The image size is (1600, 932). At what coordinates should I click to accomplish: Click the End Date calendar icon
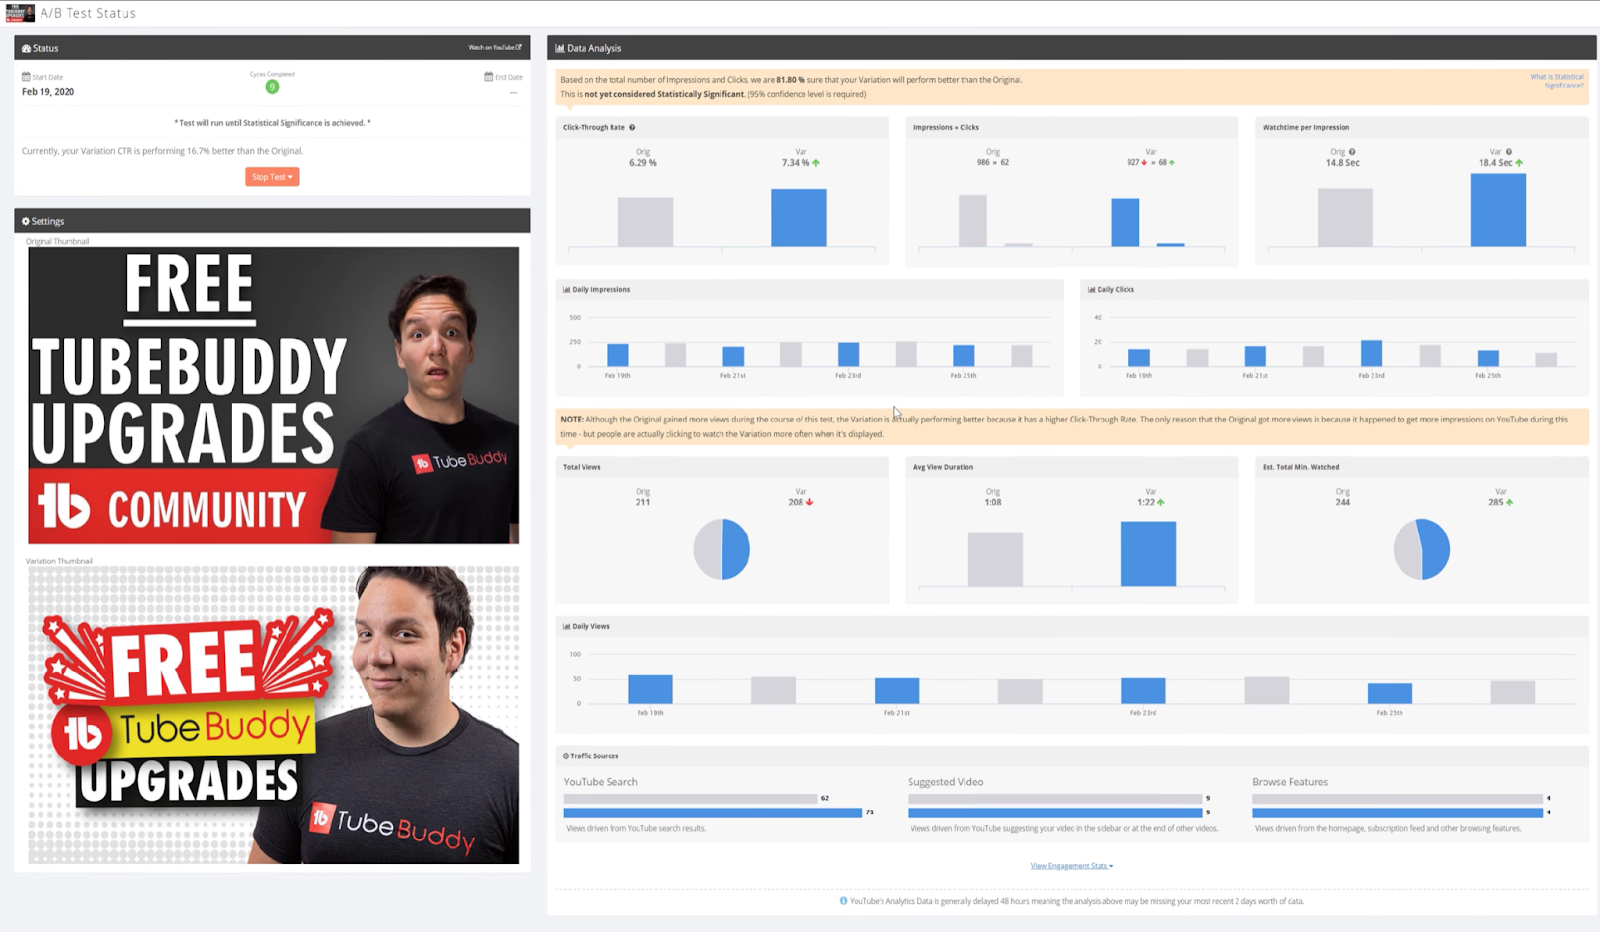[489, 76]
